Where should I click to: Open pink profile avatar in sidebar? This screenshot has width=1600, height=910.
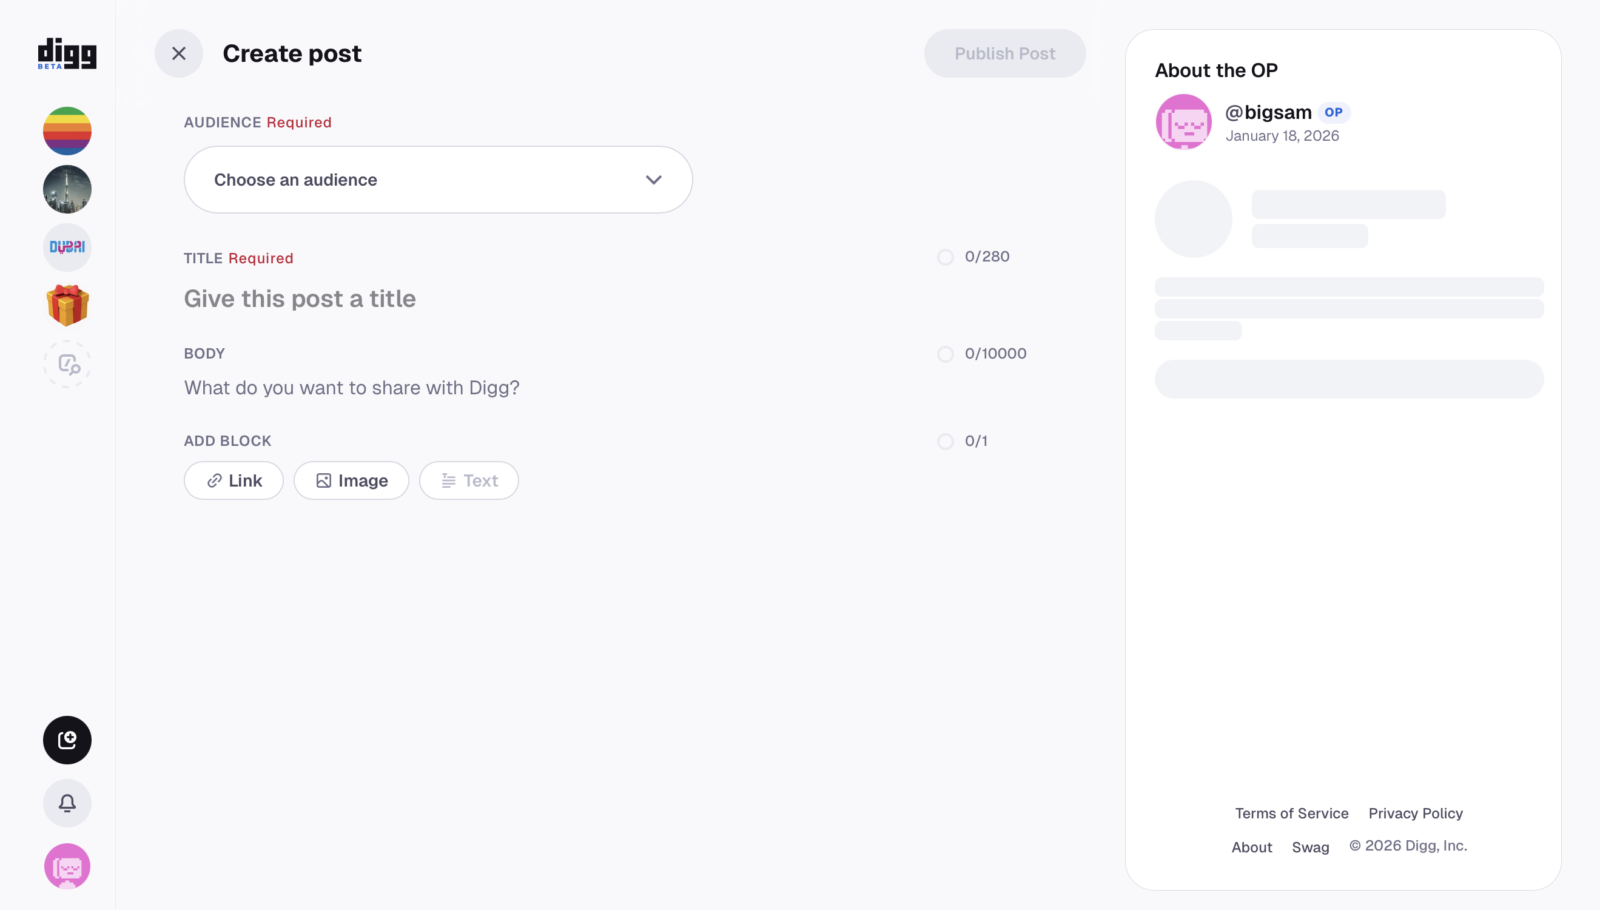(x=67, y=867)
